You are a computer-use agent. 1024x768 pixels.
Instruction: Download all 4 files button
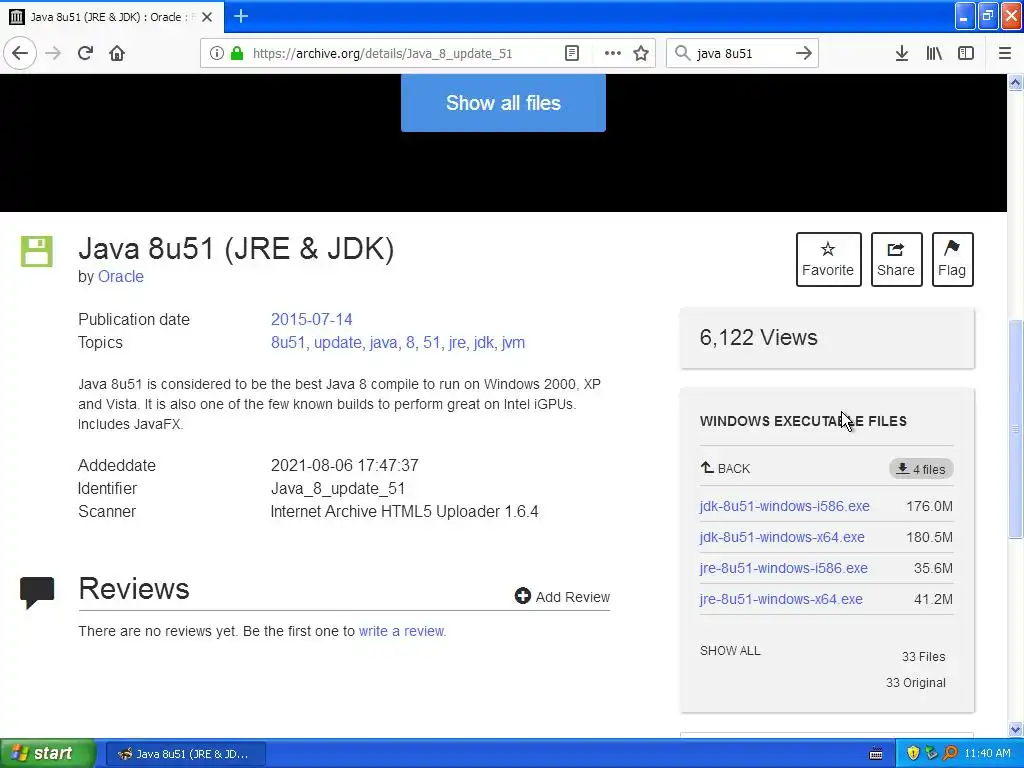pos(921,469)
